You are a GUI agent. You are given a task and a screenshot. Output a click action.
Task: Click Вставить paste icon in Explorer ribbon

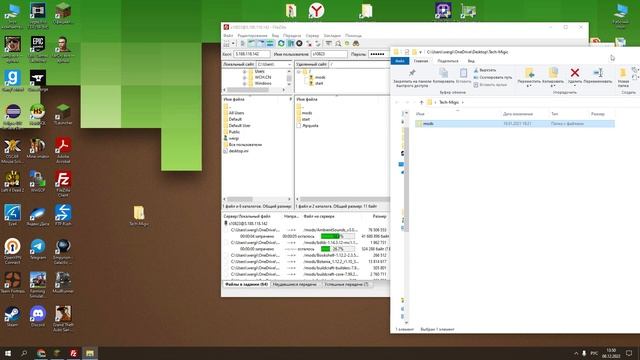464,73
